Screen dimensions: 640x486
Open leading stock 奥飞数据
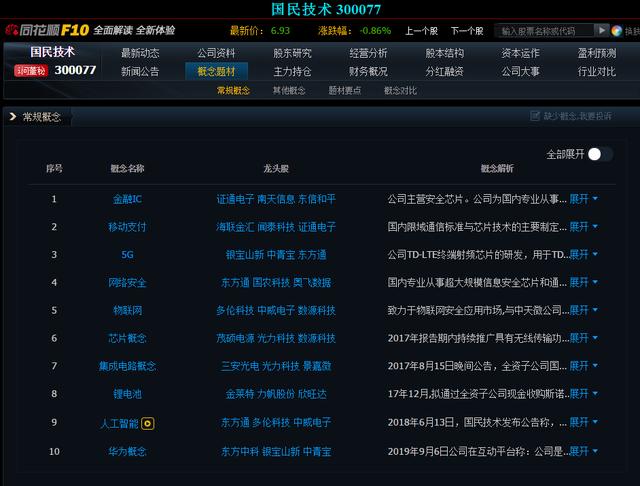point(312,282)
